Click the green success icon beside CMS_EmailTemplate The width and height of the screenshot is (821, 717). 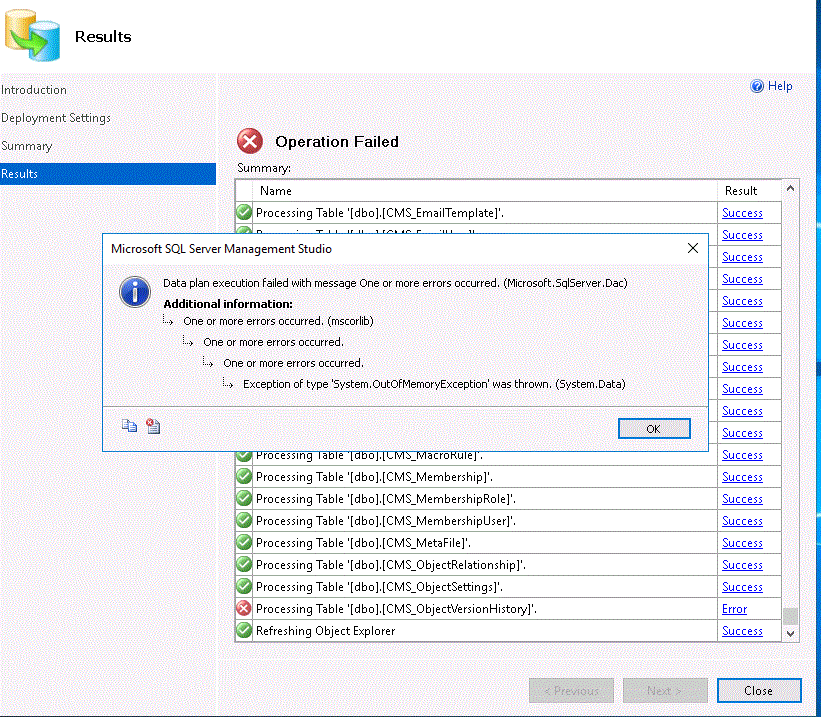click(243, 212)
